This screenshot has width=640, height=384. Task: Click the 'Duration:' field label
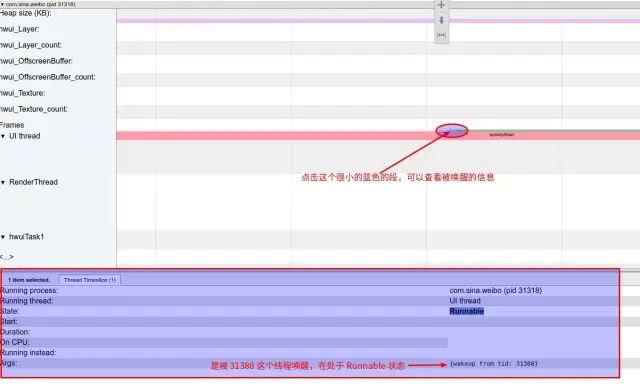pos(15,332)
